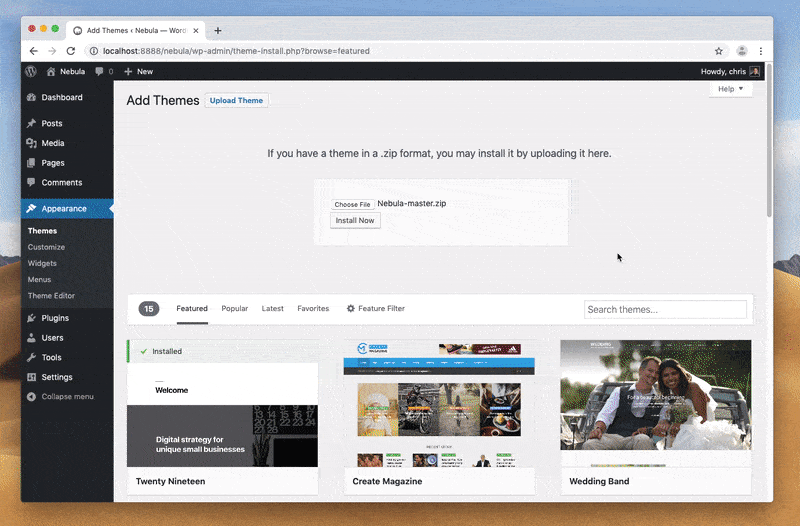The width and height of the screenshot is (800, 526).
Task: Click the Settings sliders icon
Action: (32, 377)
